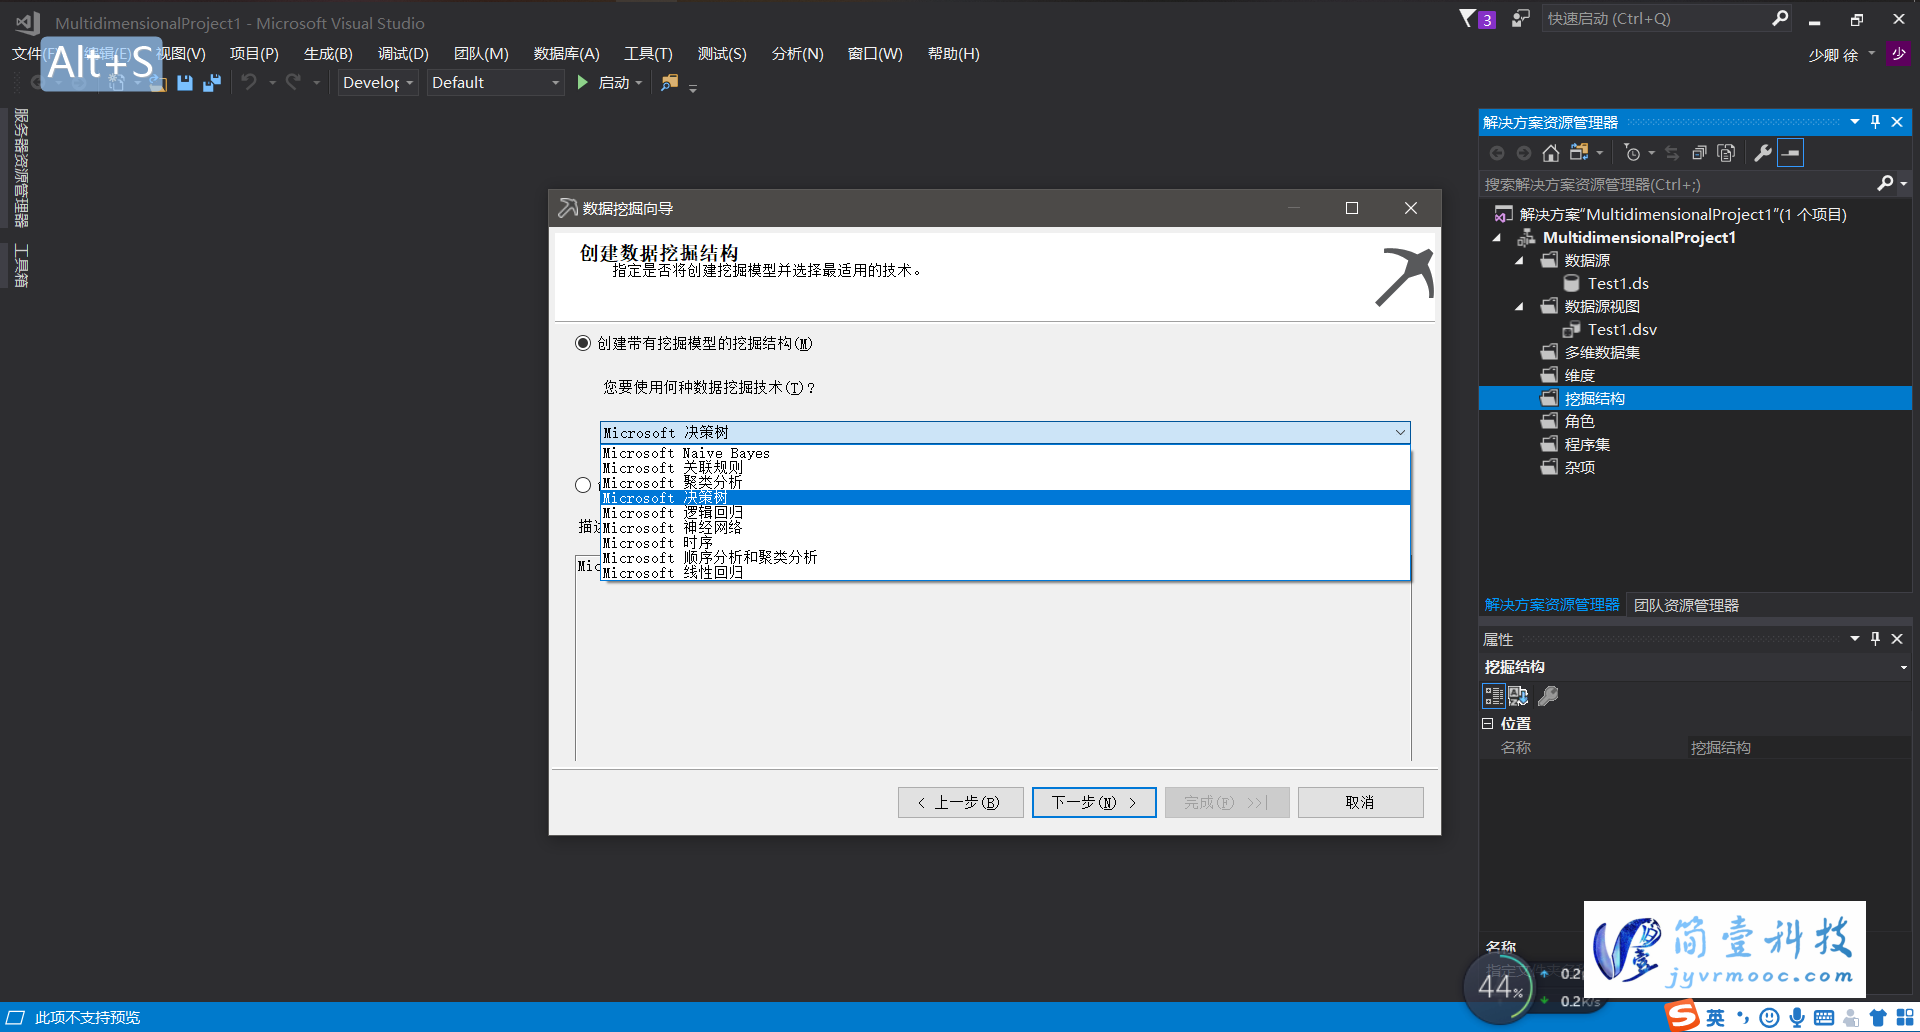
Task: Click the wrench Properties icon in Solution Explorer
Action: [1763, 153]
